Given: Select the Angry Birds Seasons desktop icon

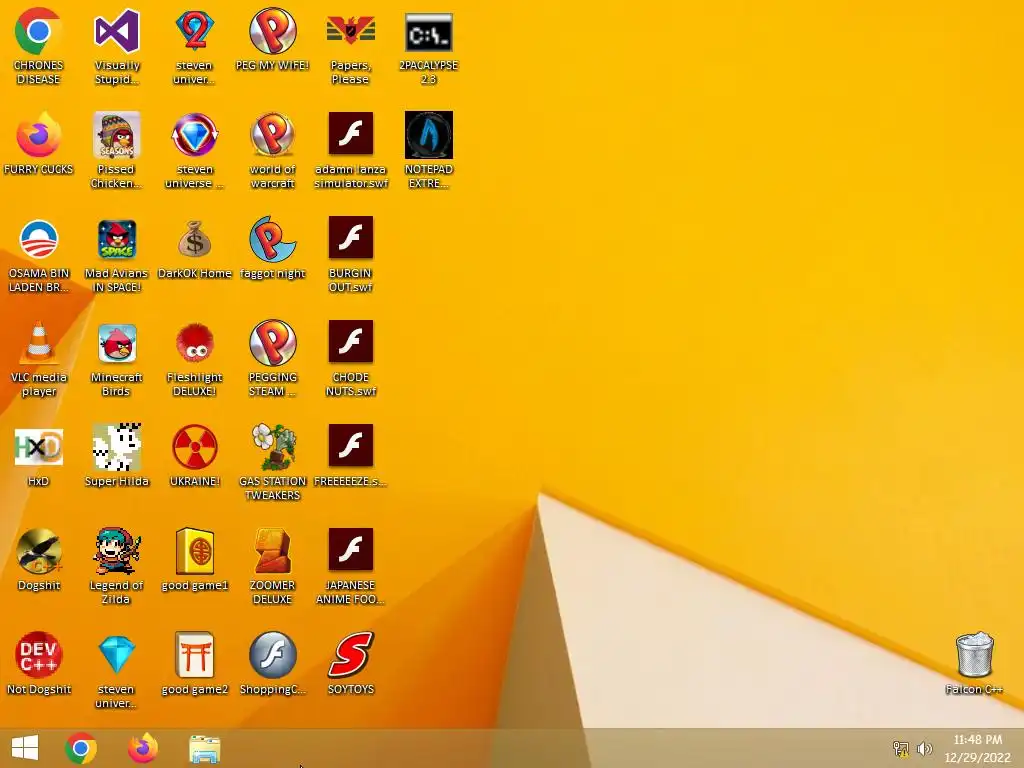Looking at the screenshot, I should 117,135.
